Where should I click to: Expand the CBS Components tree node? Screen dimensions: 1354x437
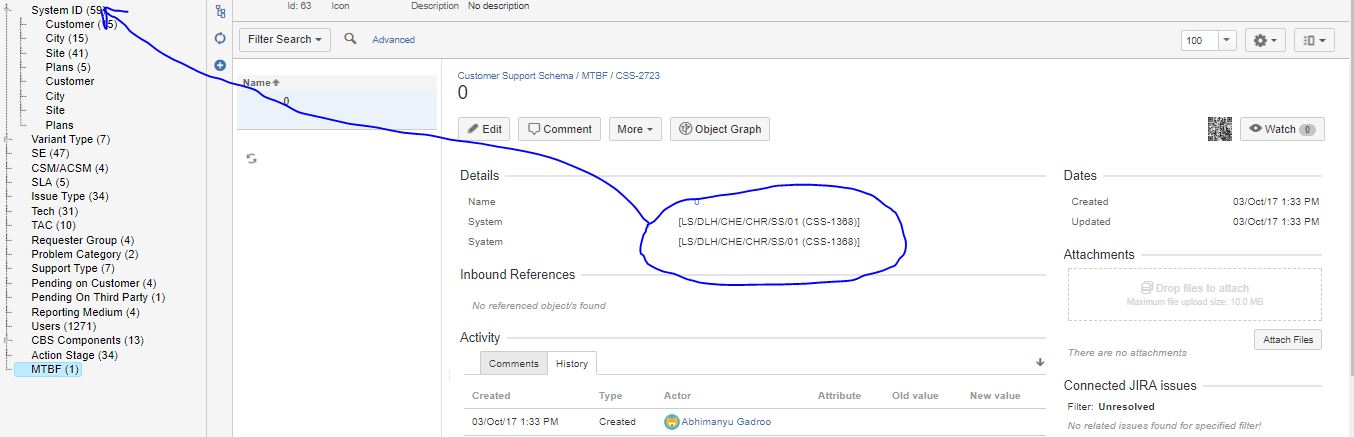[9, 340]
